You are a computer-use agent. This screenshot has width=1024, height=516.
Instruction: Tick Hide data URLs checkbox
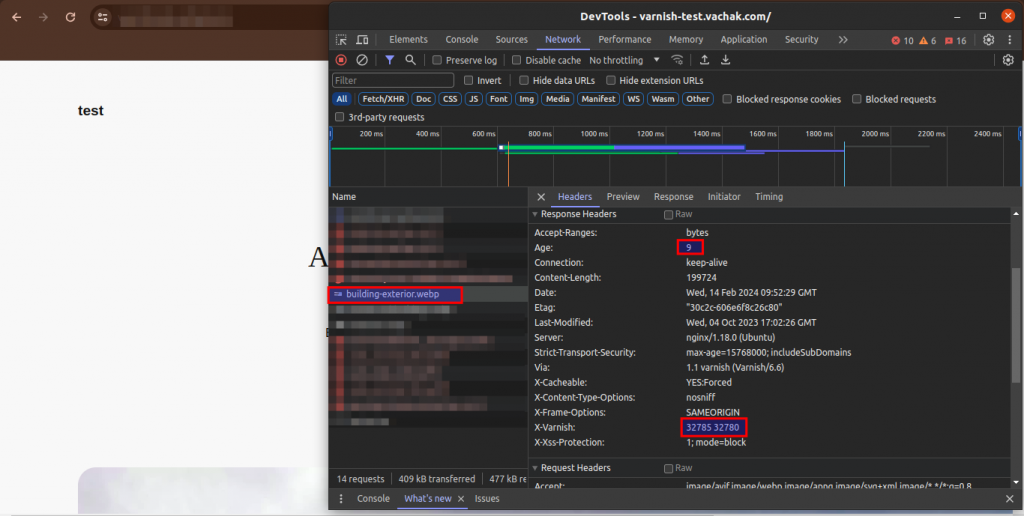tap(524, 80)
